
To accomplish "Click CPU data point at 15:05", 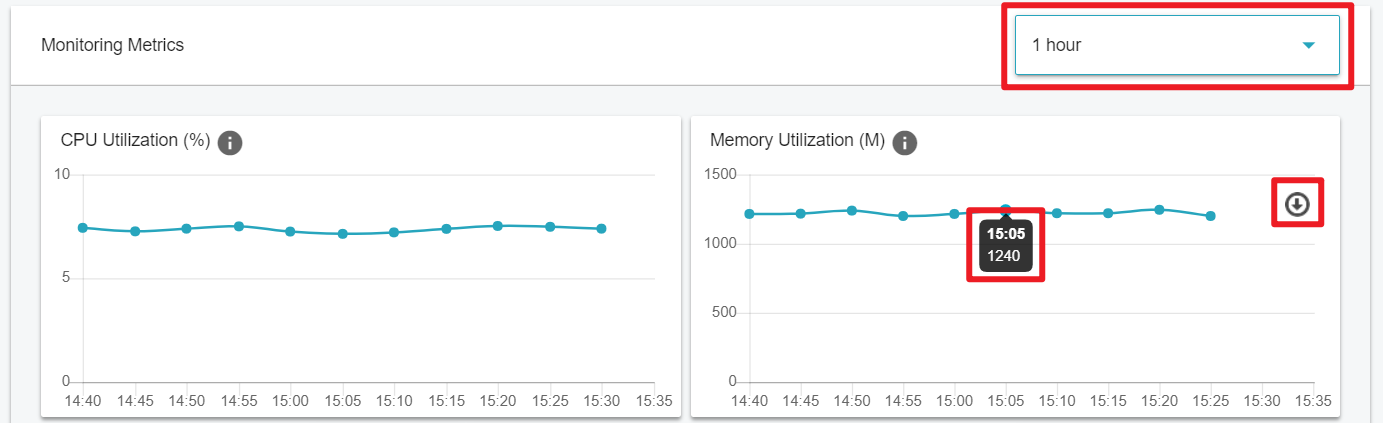I will pos(342,234).
